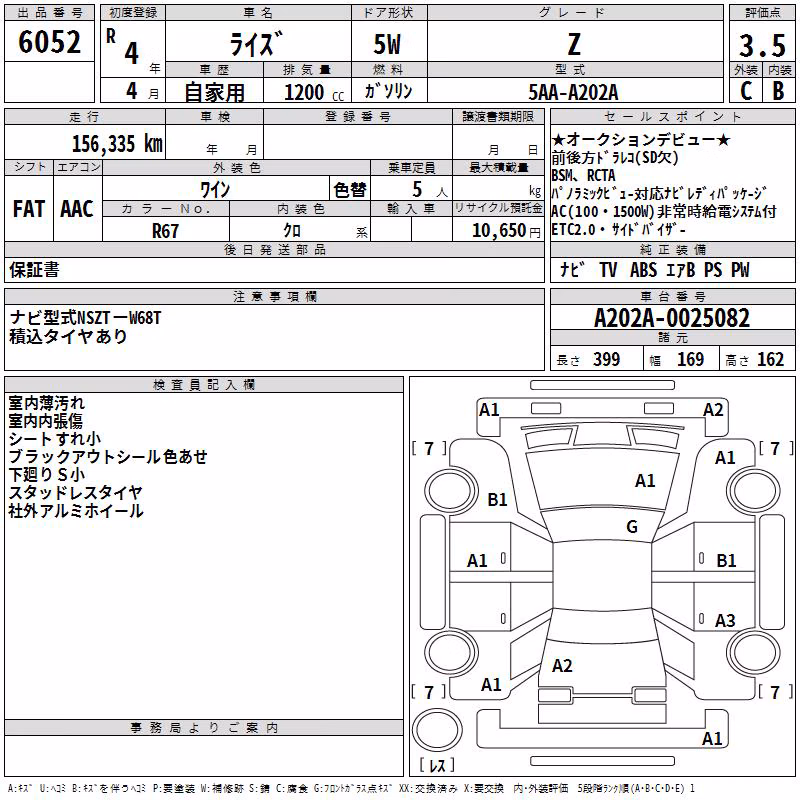The image size is (800, 800).
Task: Click the 出品番号 header label
Action: click(49, 13)
